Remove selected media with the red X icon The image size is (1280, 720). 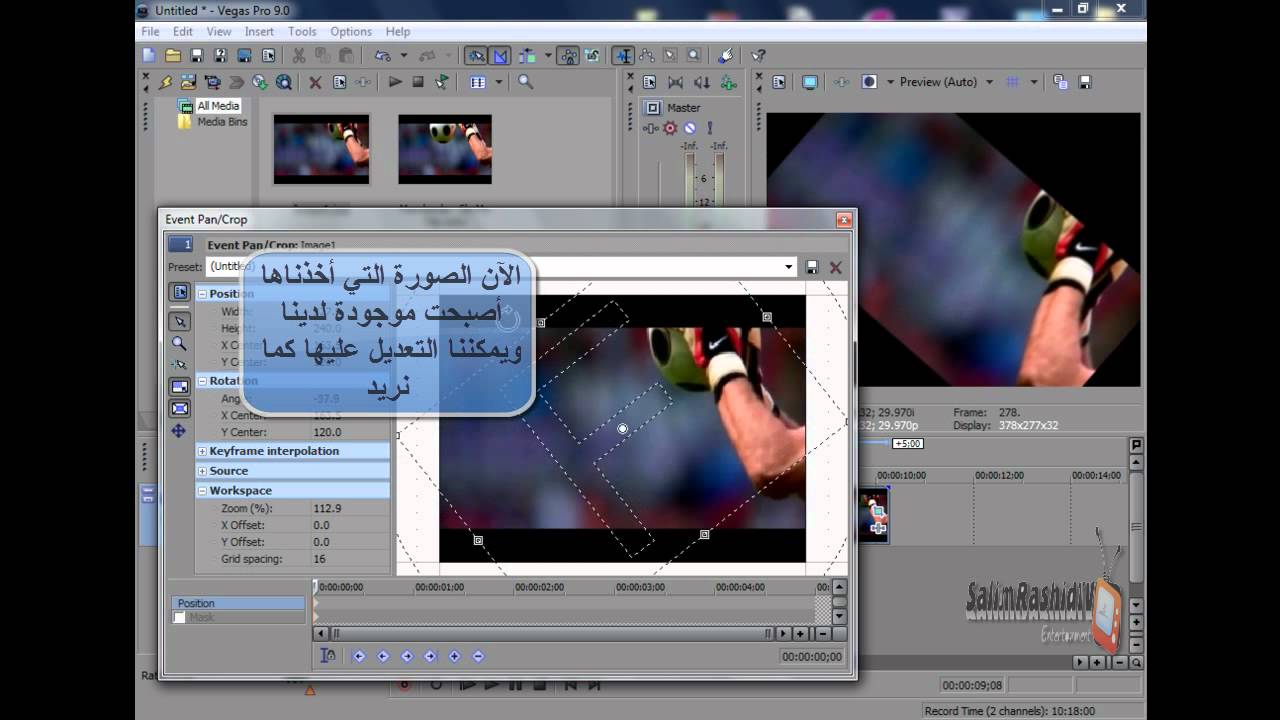(x=315, y=82)
